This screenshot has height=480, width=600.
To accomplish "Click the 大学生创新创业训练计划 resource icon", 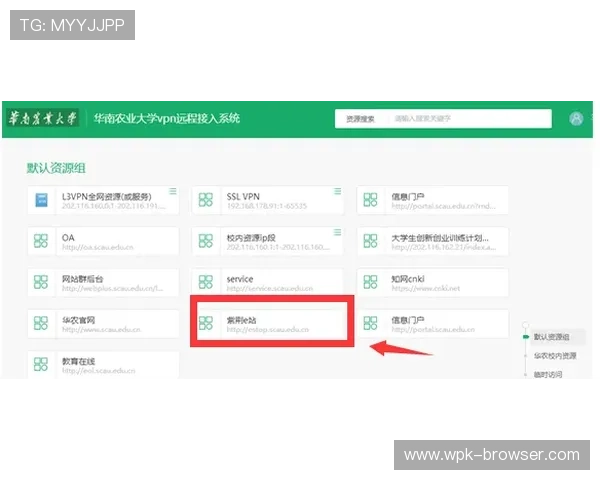I will coord(370,241).
